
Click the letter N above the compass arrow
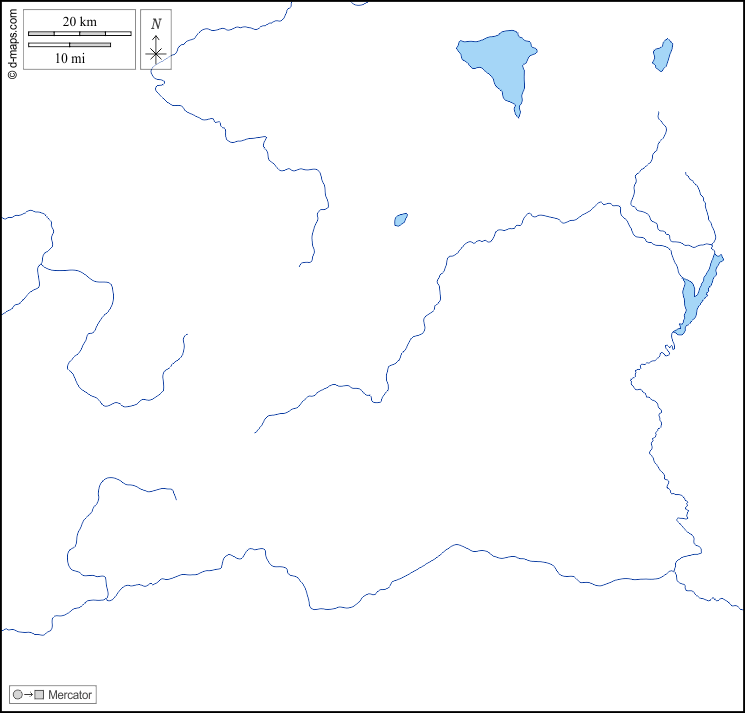point(156,23)
